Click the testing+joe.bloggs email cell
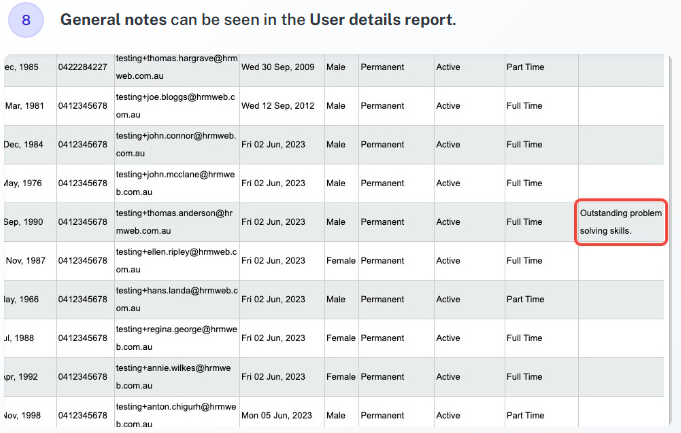Image resolution: width=681 pixels, height=433 pixels. (177, 106)
